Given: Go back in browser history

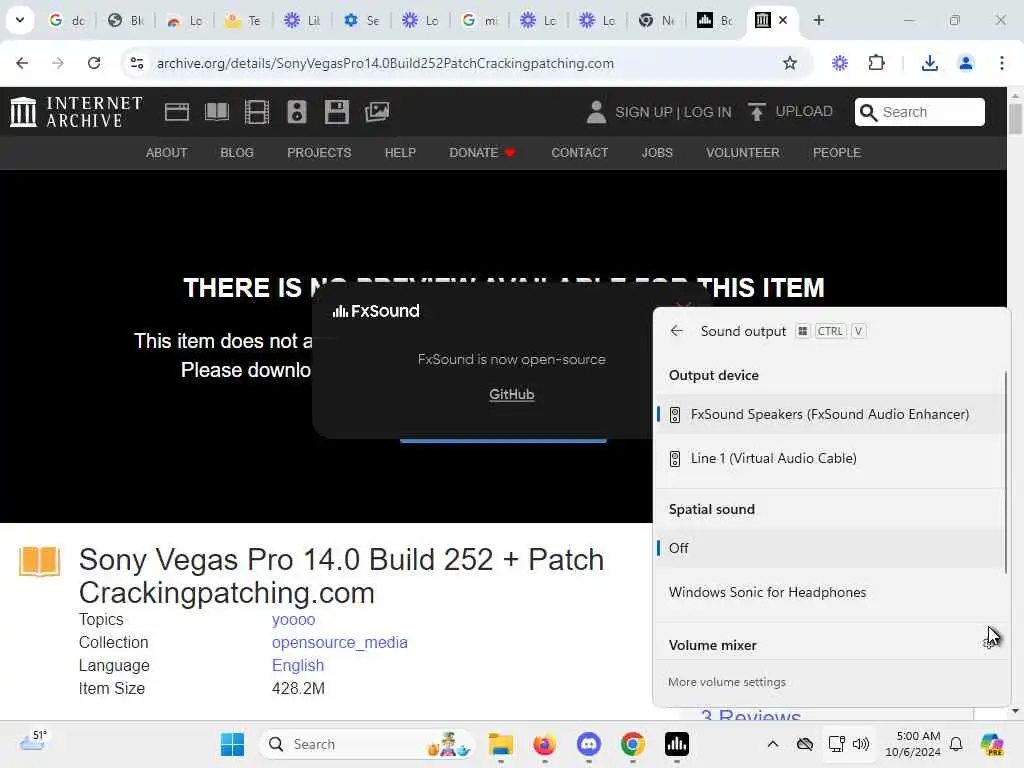Looking at the screenshot, I should point(22,63).
